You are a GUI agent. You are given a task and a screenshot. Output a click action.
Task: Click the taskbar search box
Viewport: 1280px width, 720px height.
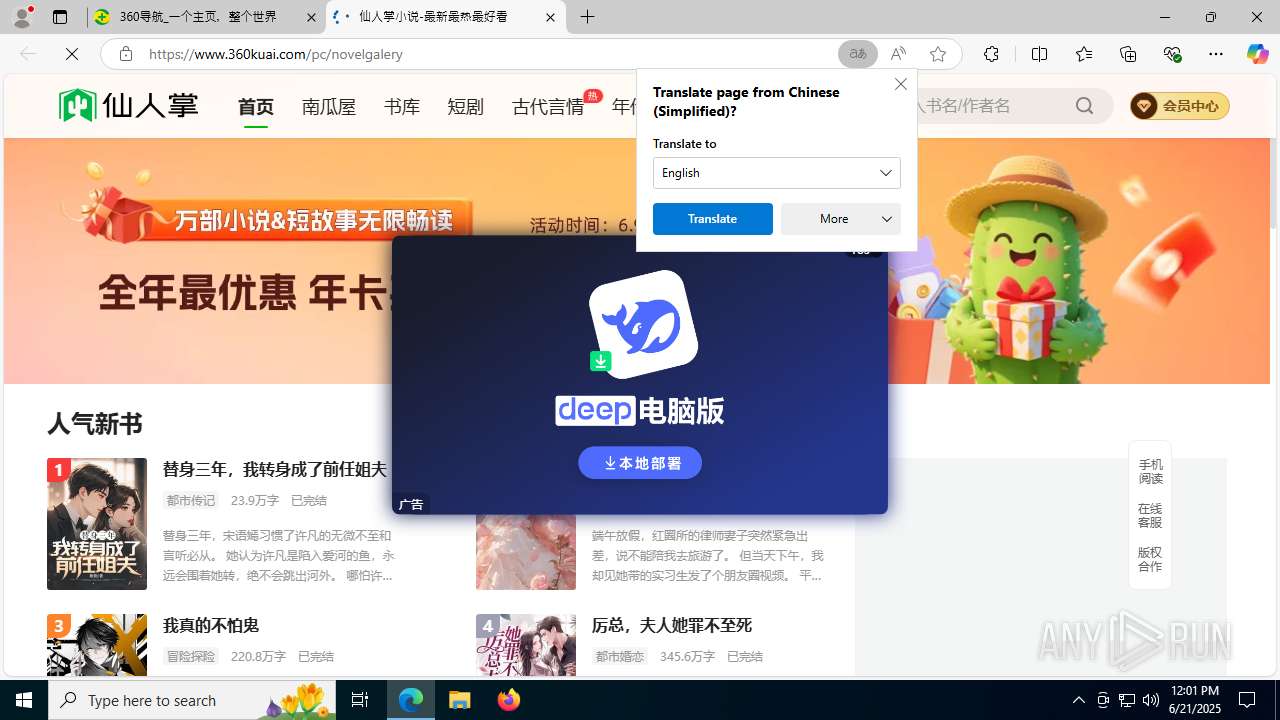(x=192, y=700)
